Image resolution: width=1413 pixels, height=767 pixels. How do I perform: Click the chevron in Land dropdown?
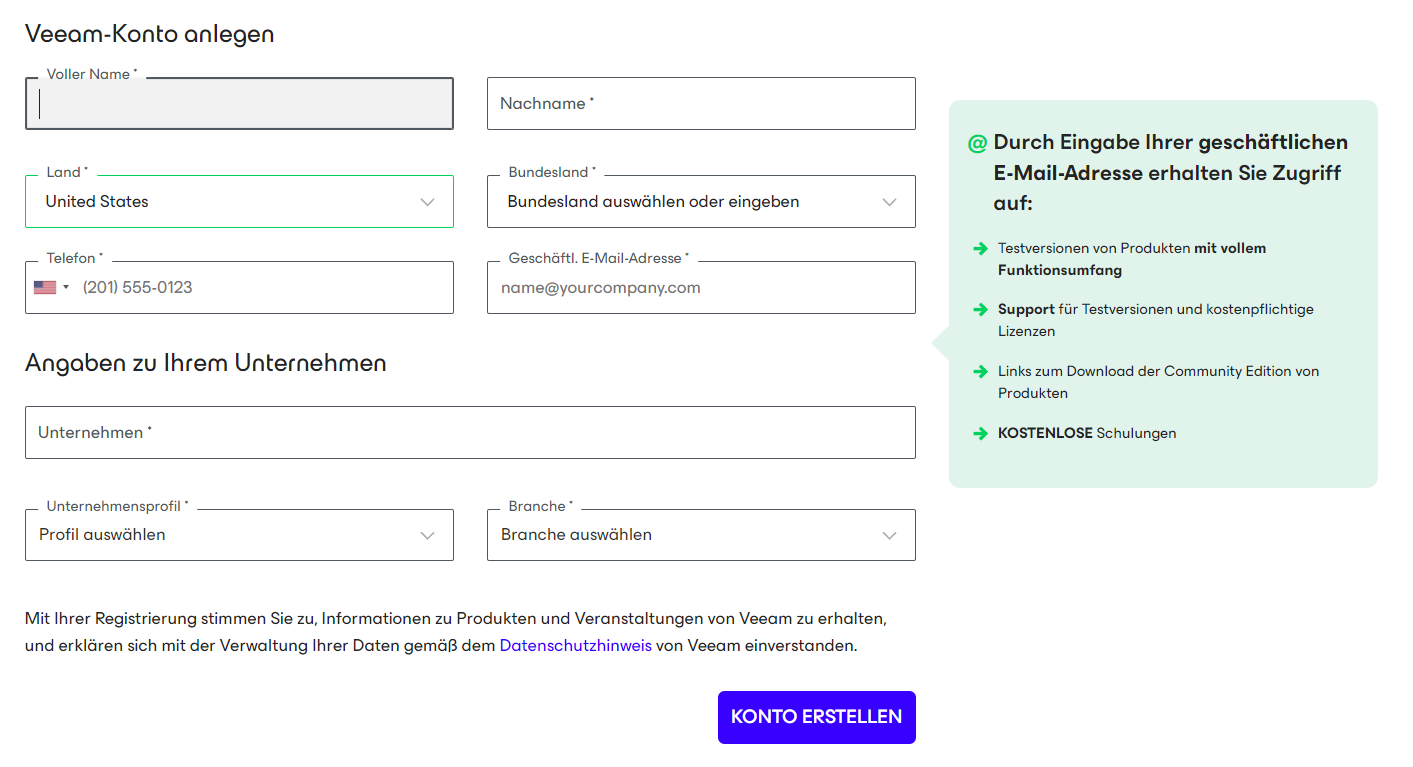pyautogui.click(x=428, y=202)
